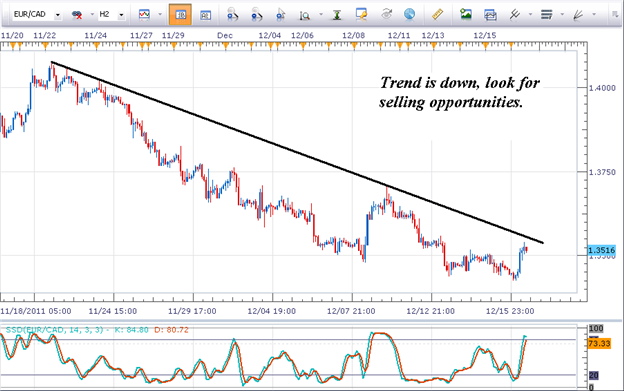
Task: Select the magnifier zoom tool icon
Action: (x=305, y=16)
